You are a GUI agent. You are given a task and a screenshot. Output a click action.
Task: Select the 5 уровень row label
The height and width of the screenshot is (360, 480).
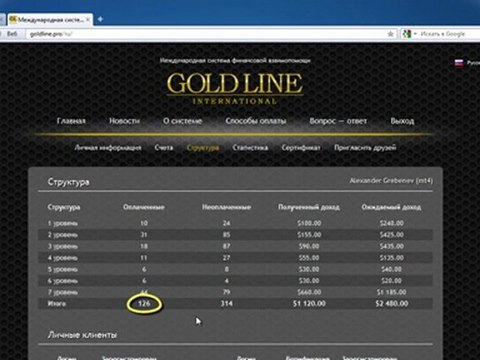[63, 269]
